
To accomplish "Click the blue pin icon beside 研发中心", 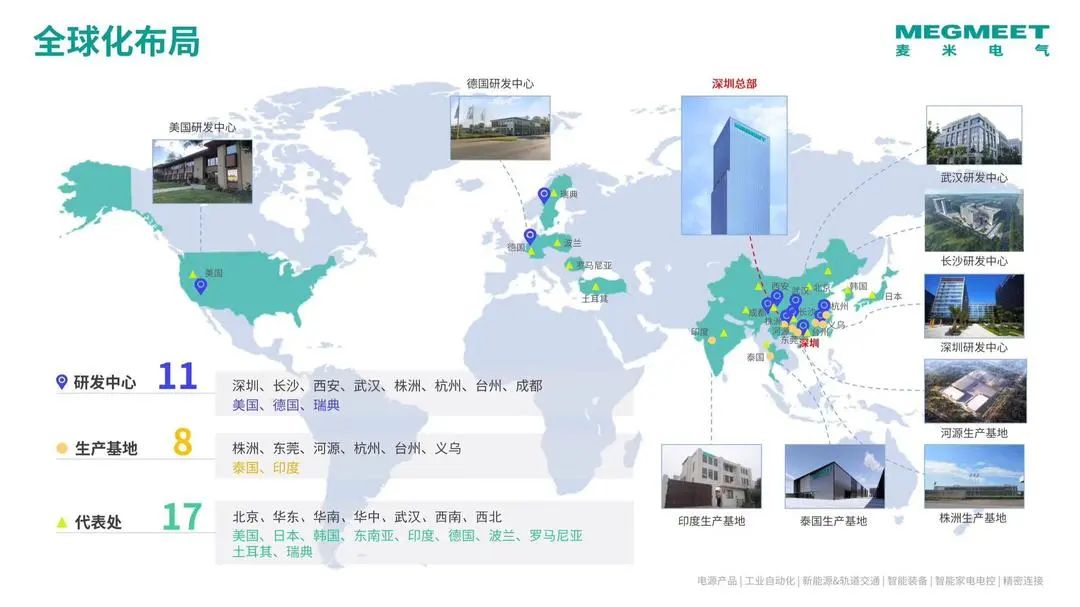I will click(x=61, y=381).
